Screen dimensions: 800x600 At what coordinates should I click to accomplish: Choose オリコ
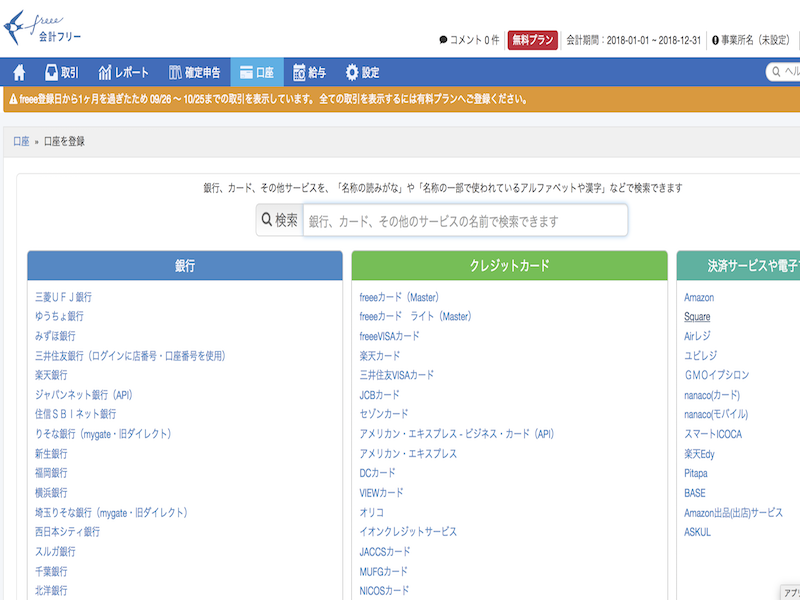[x=371, y=512]
